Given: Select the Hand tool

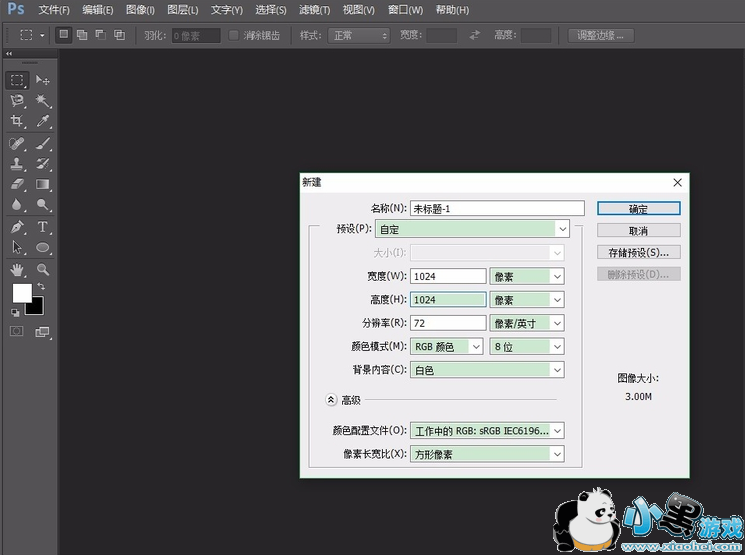Looking at the screenshot, I should point(17,269).
